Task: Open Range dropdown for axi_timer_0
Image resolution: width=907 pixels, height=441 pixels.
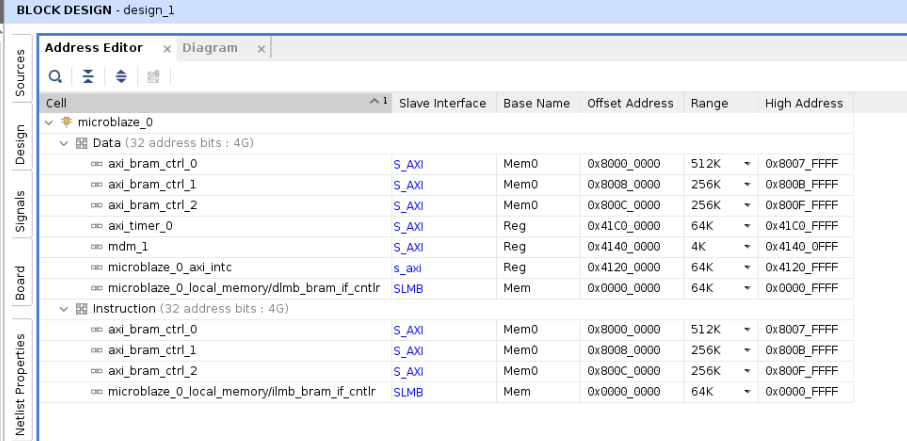Action: pos(747,227)
